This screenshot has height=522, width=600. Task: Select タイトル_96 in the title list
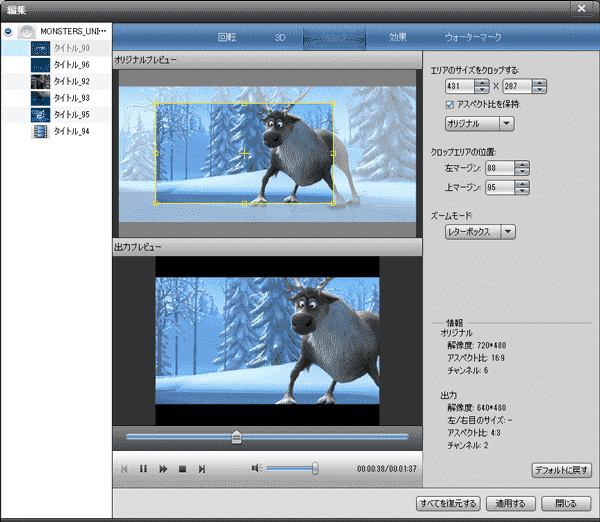(71, 65)
